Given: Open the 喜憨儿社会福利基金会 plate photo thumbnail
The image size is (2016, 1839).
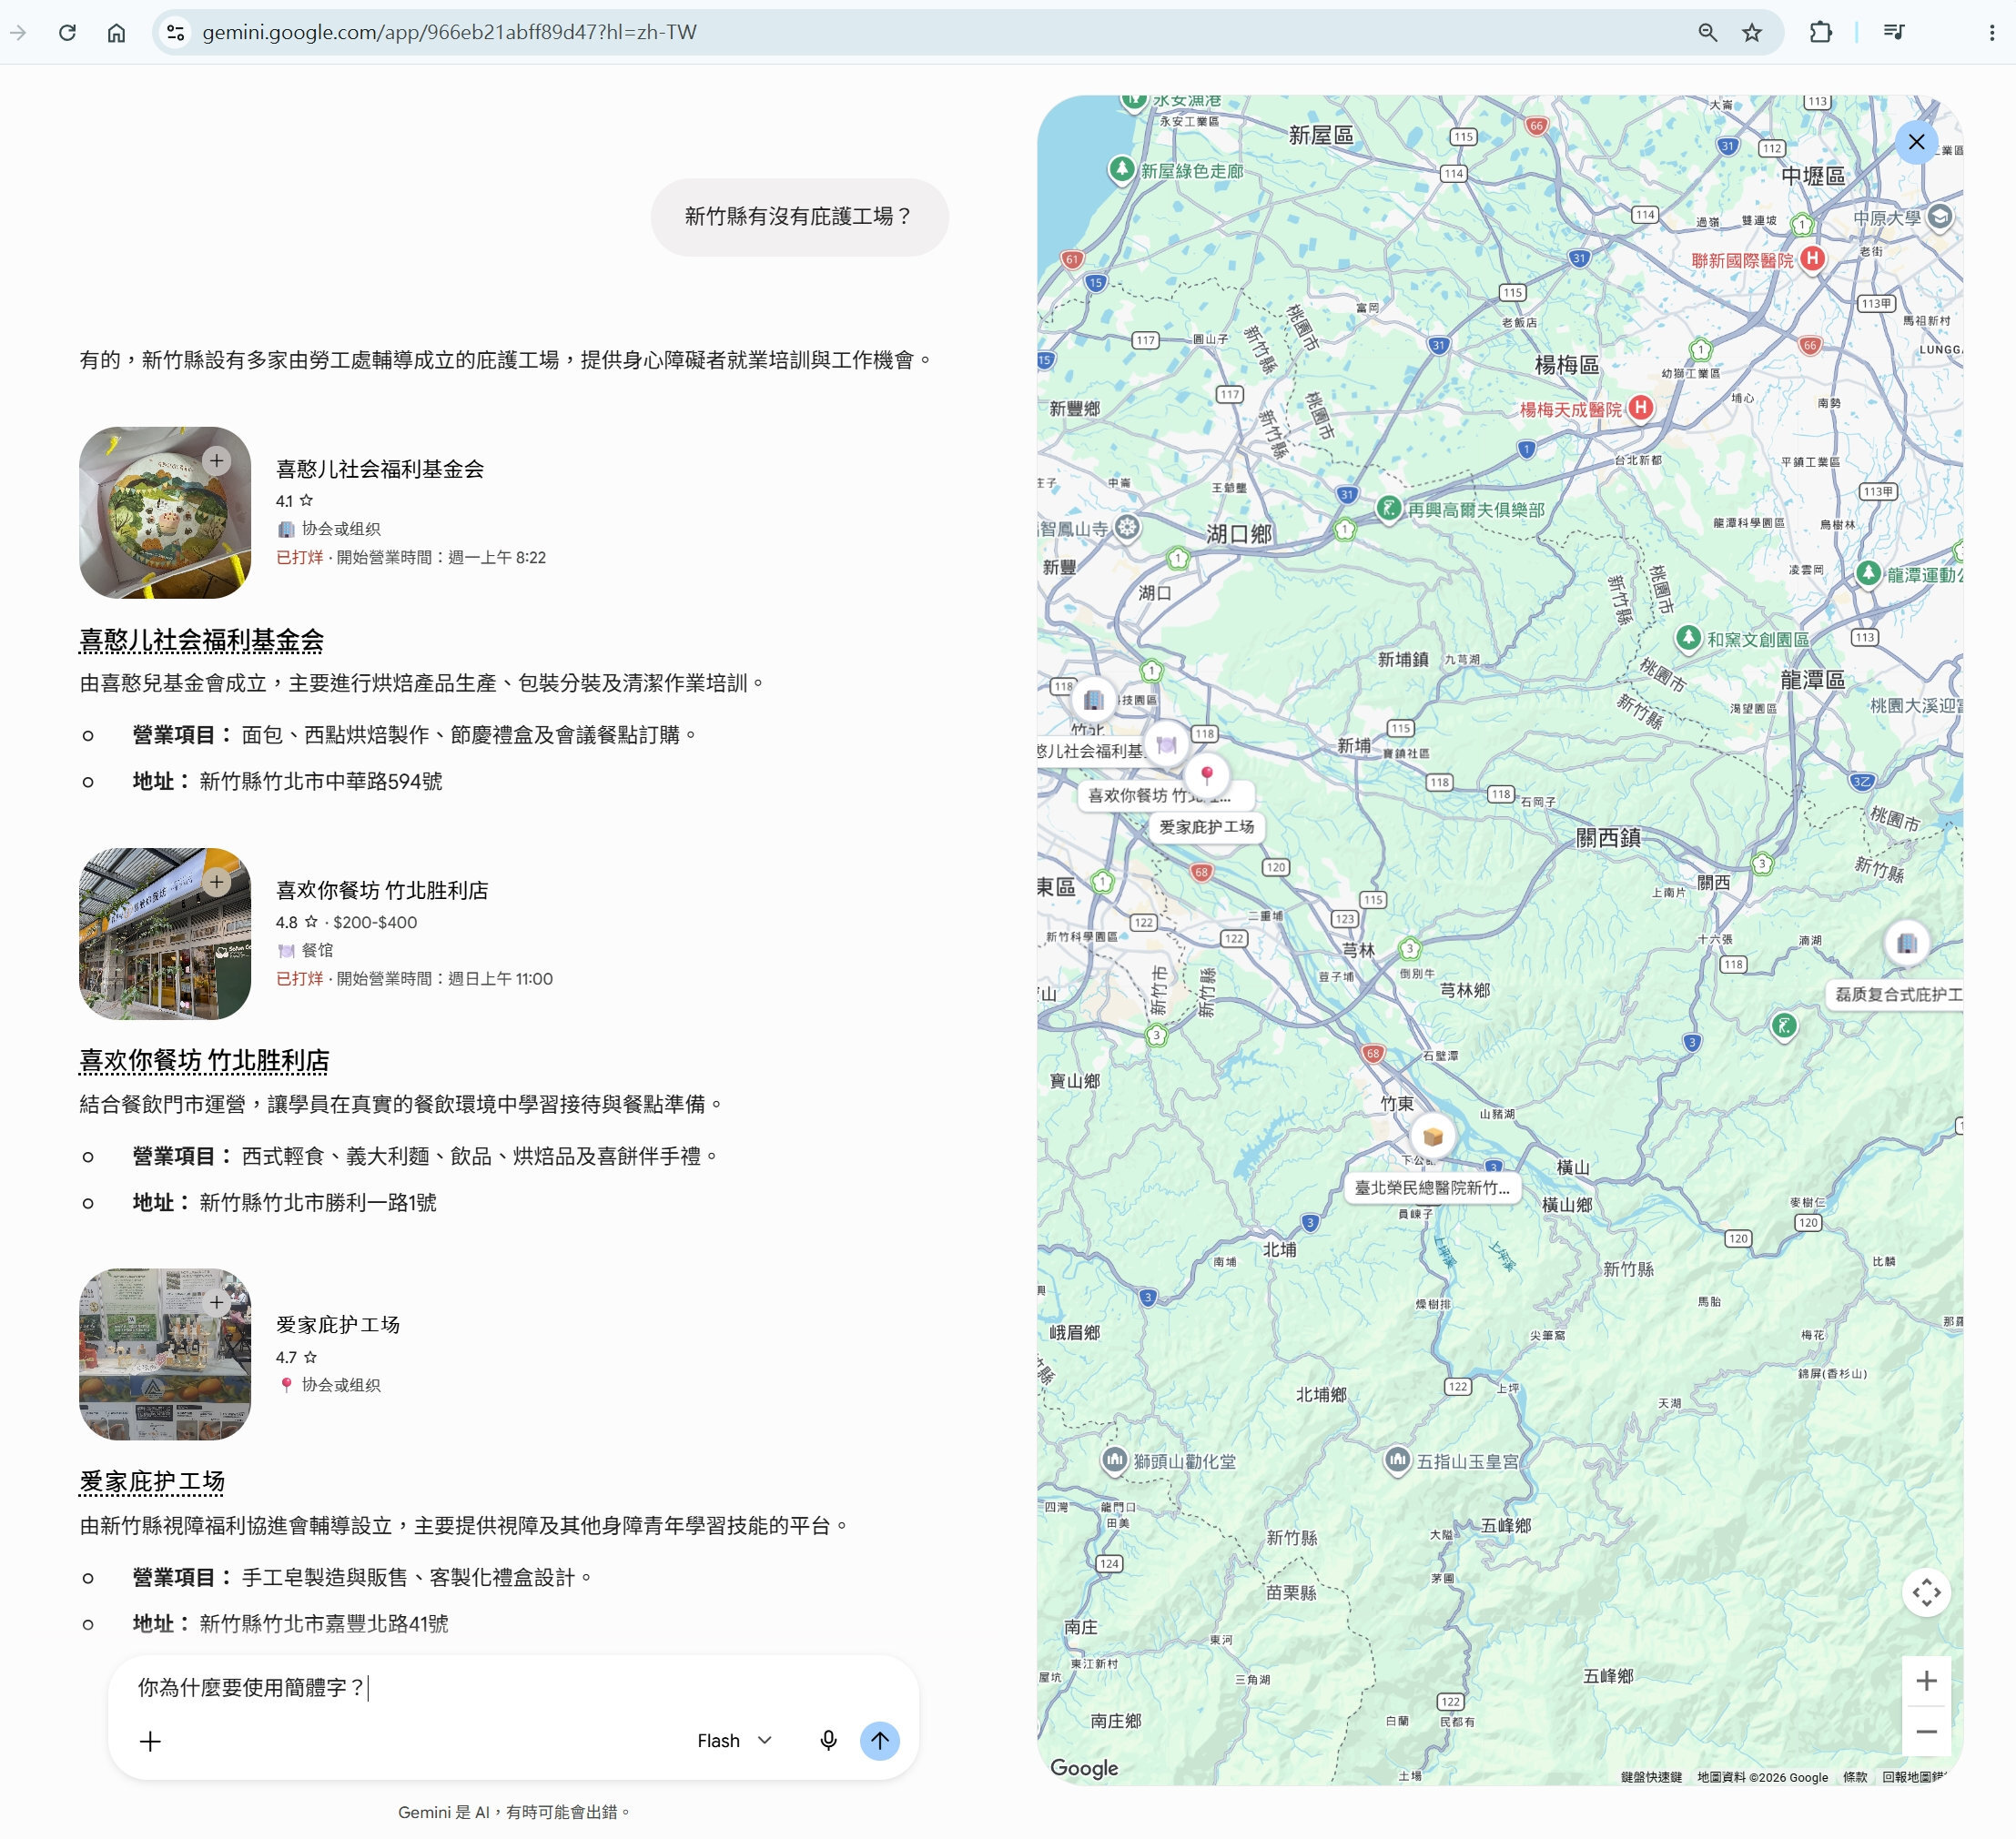Looking at the screenshot, I should pyautogui.click(x=165, y=513).
